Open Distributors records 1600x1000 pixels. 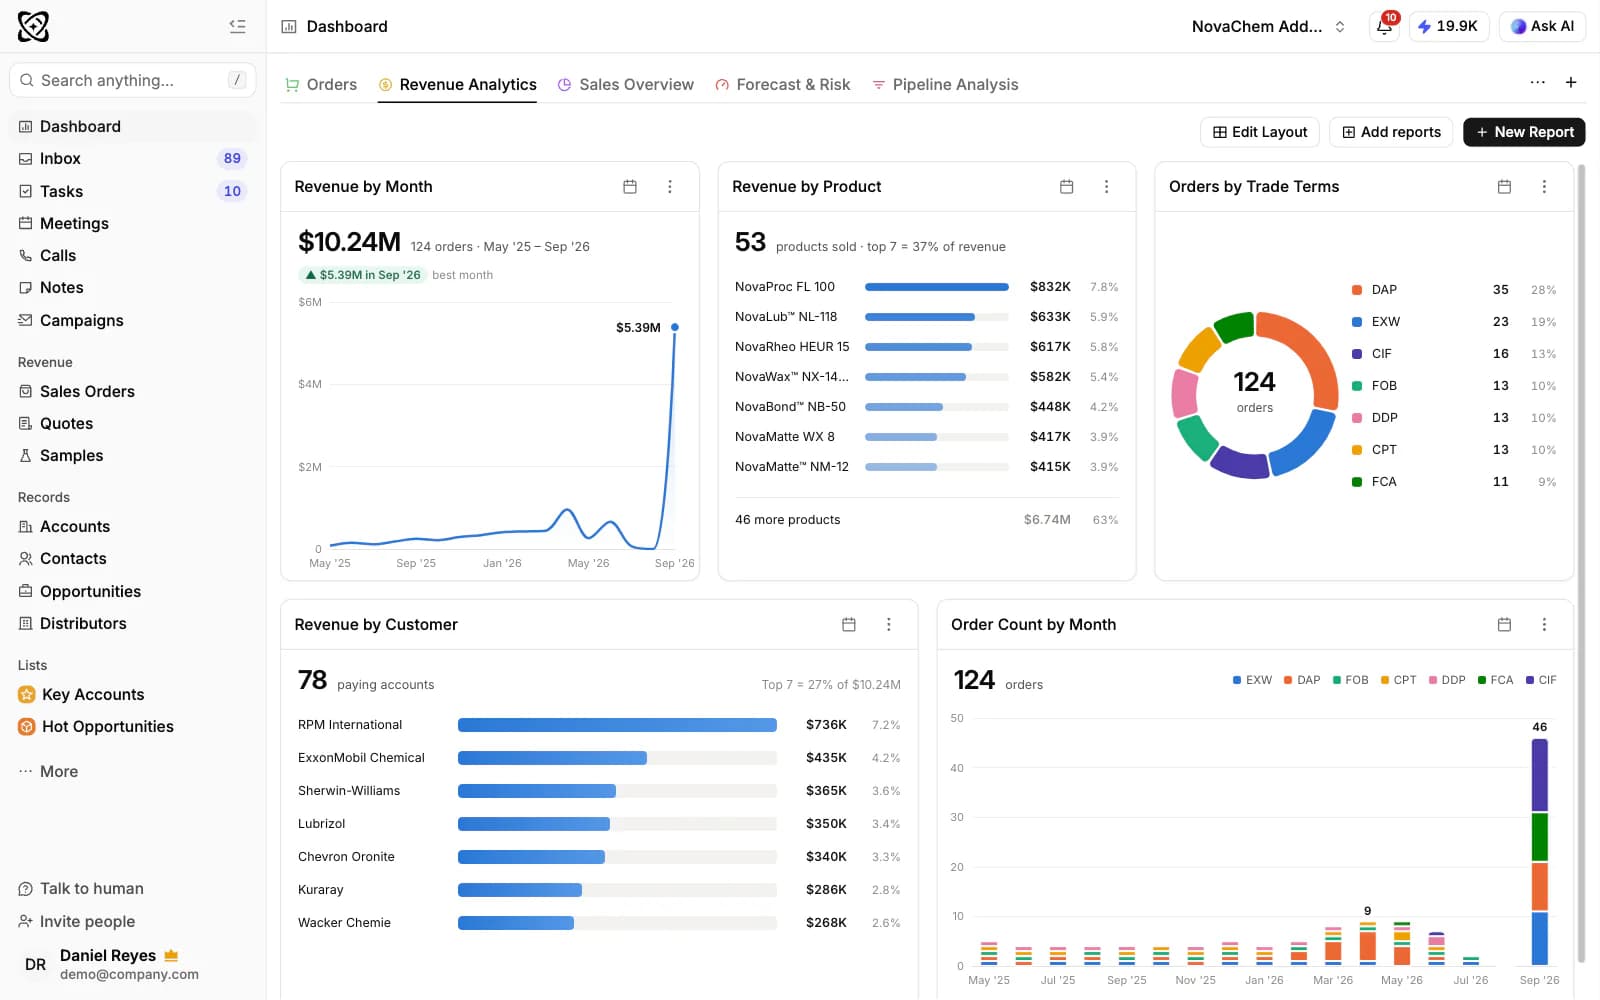click(133, 623)
